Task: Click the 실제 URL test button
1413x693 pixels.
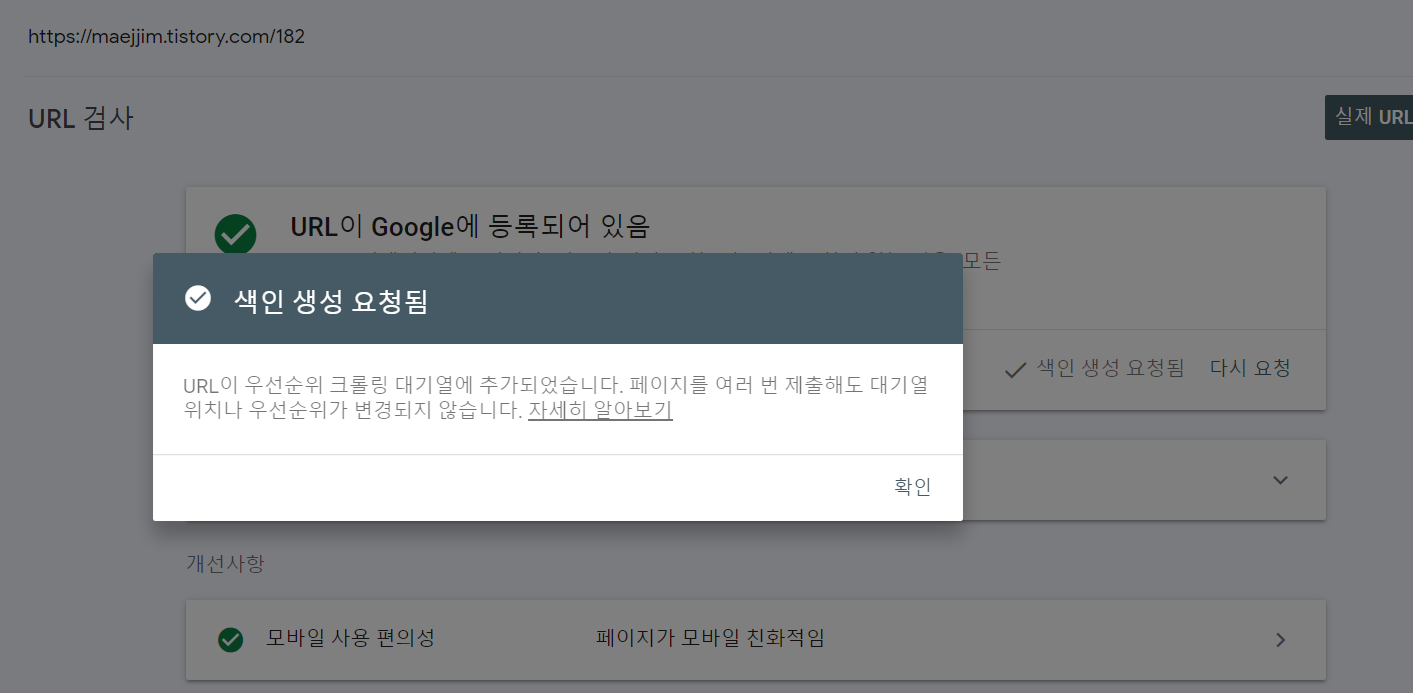Action: 1369,117
